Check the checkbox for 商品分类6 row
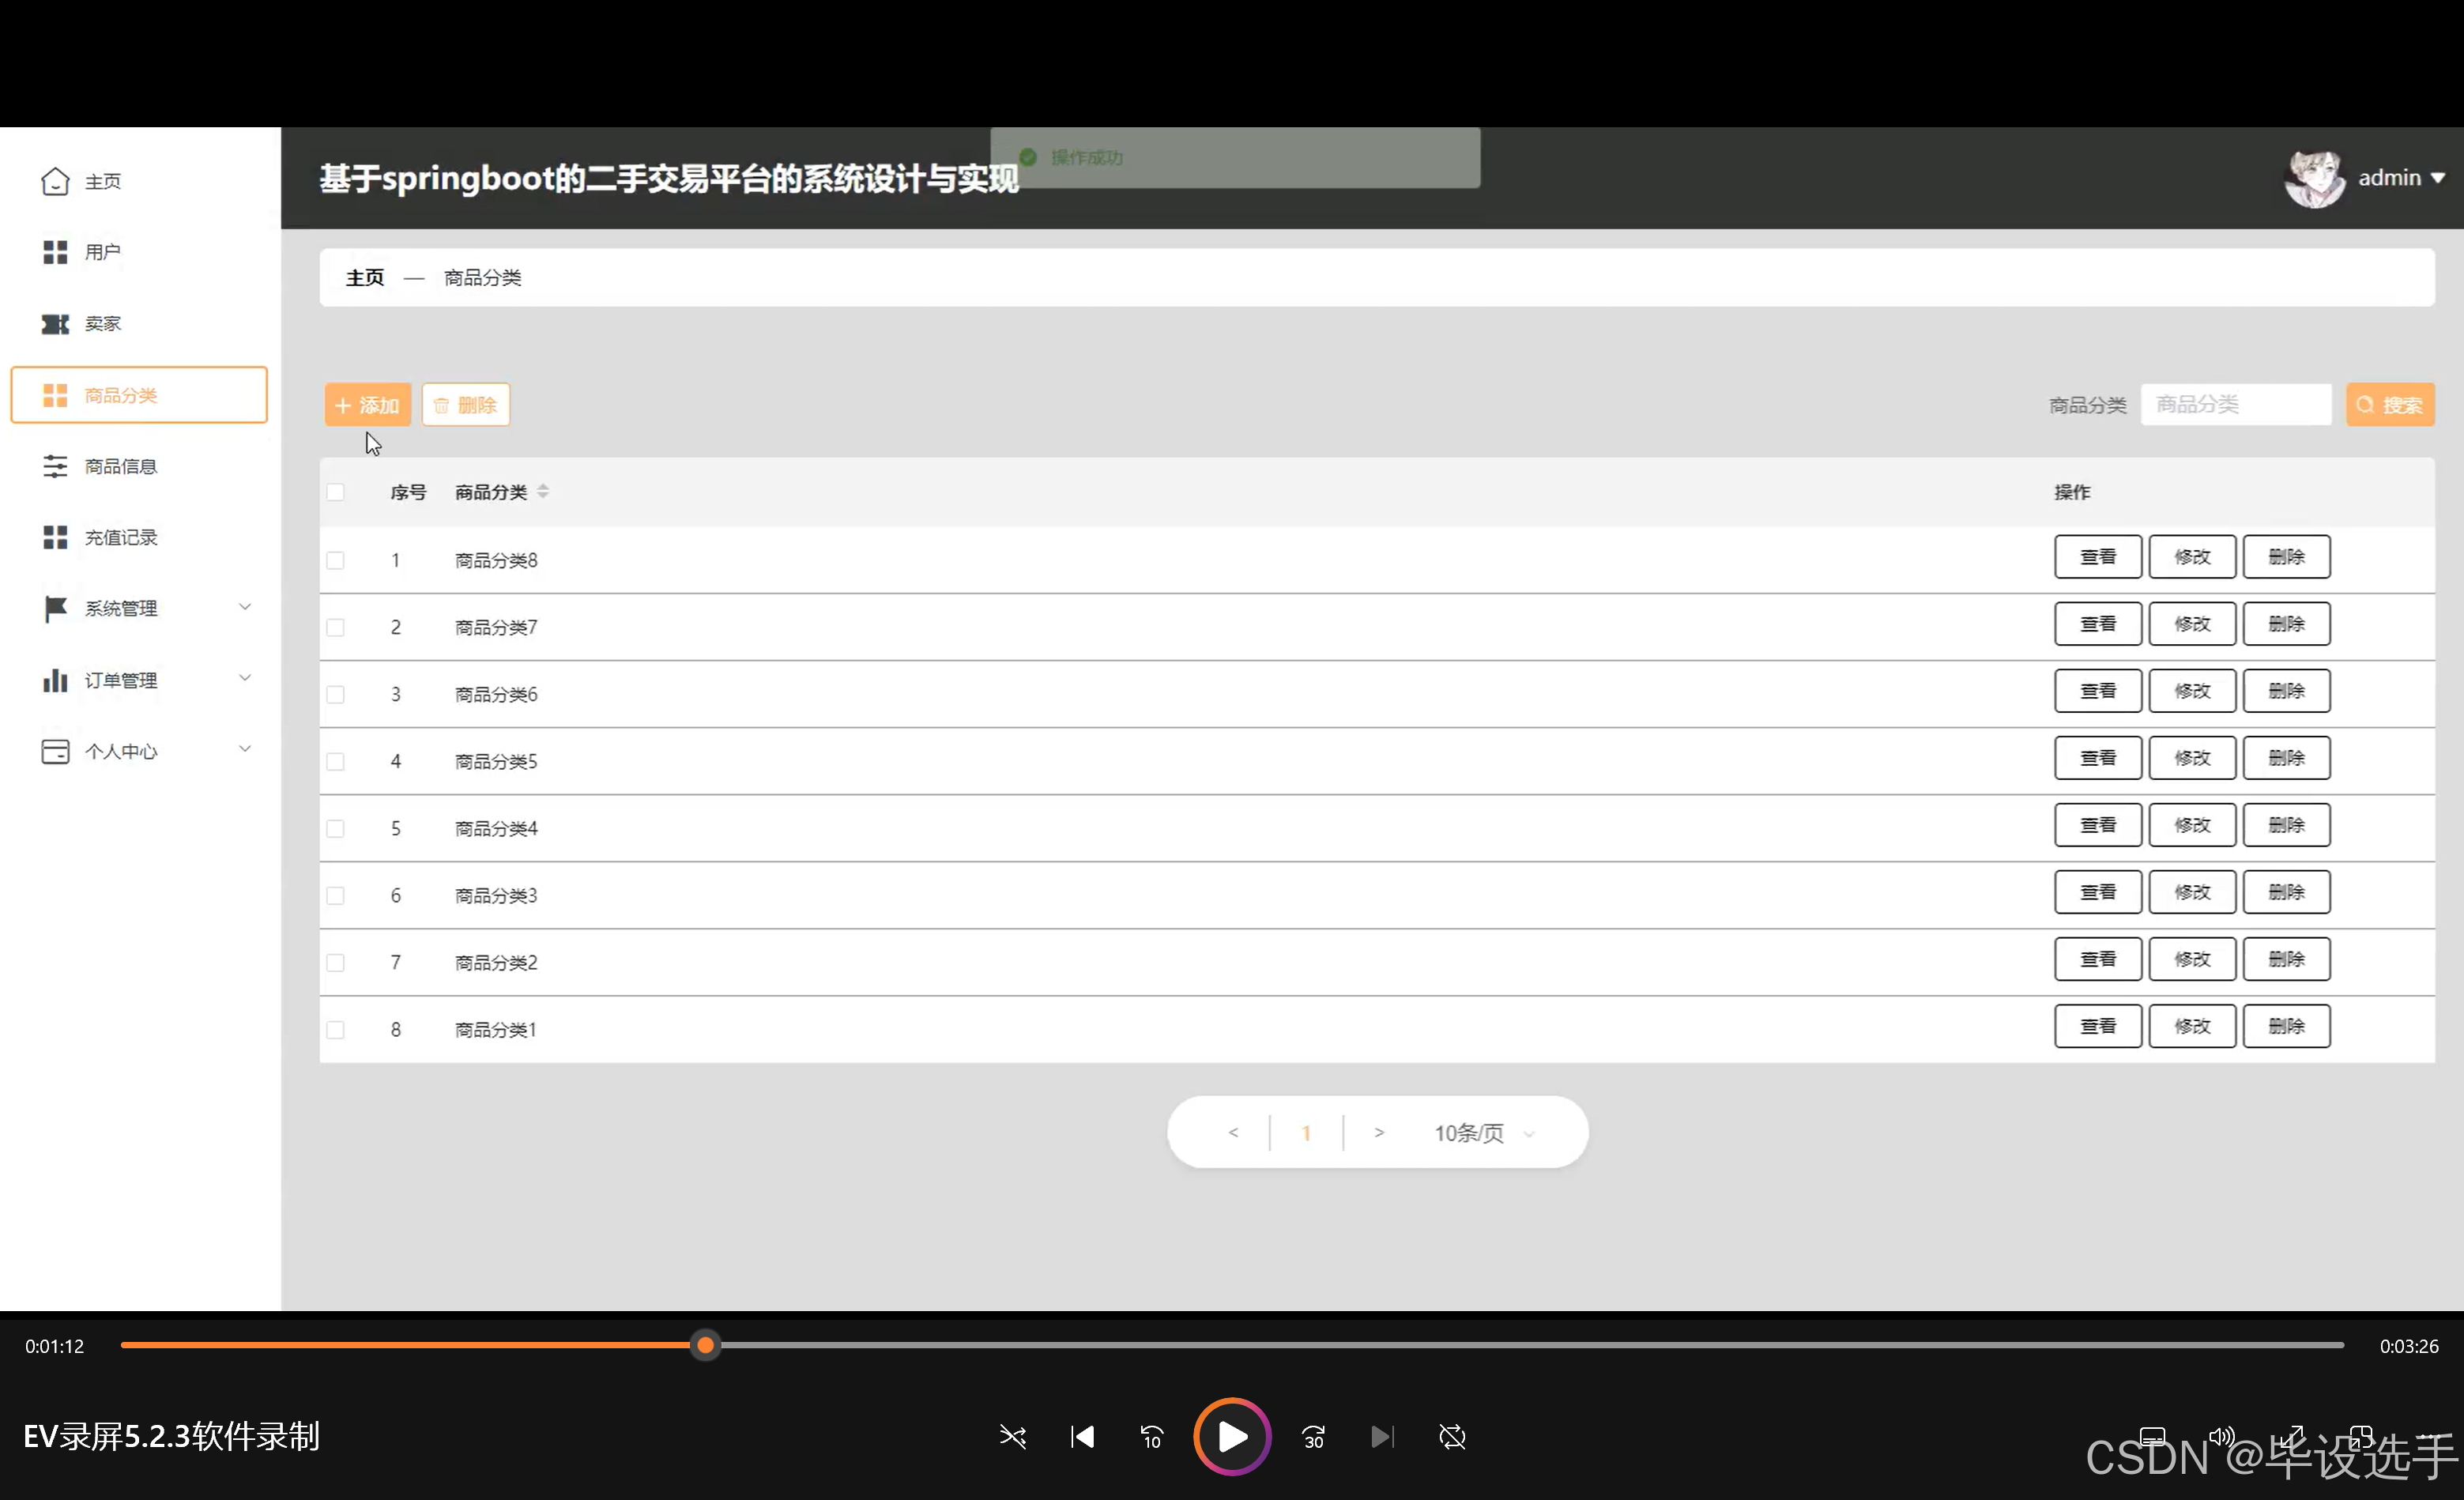The width and height of the screenshot is (2464, 1500). click(x=336, y=694)
